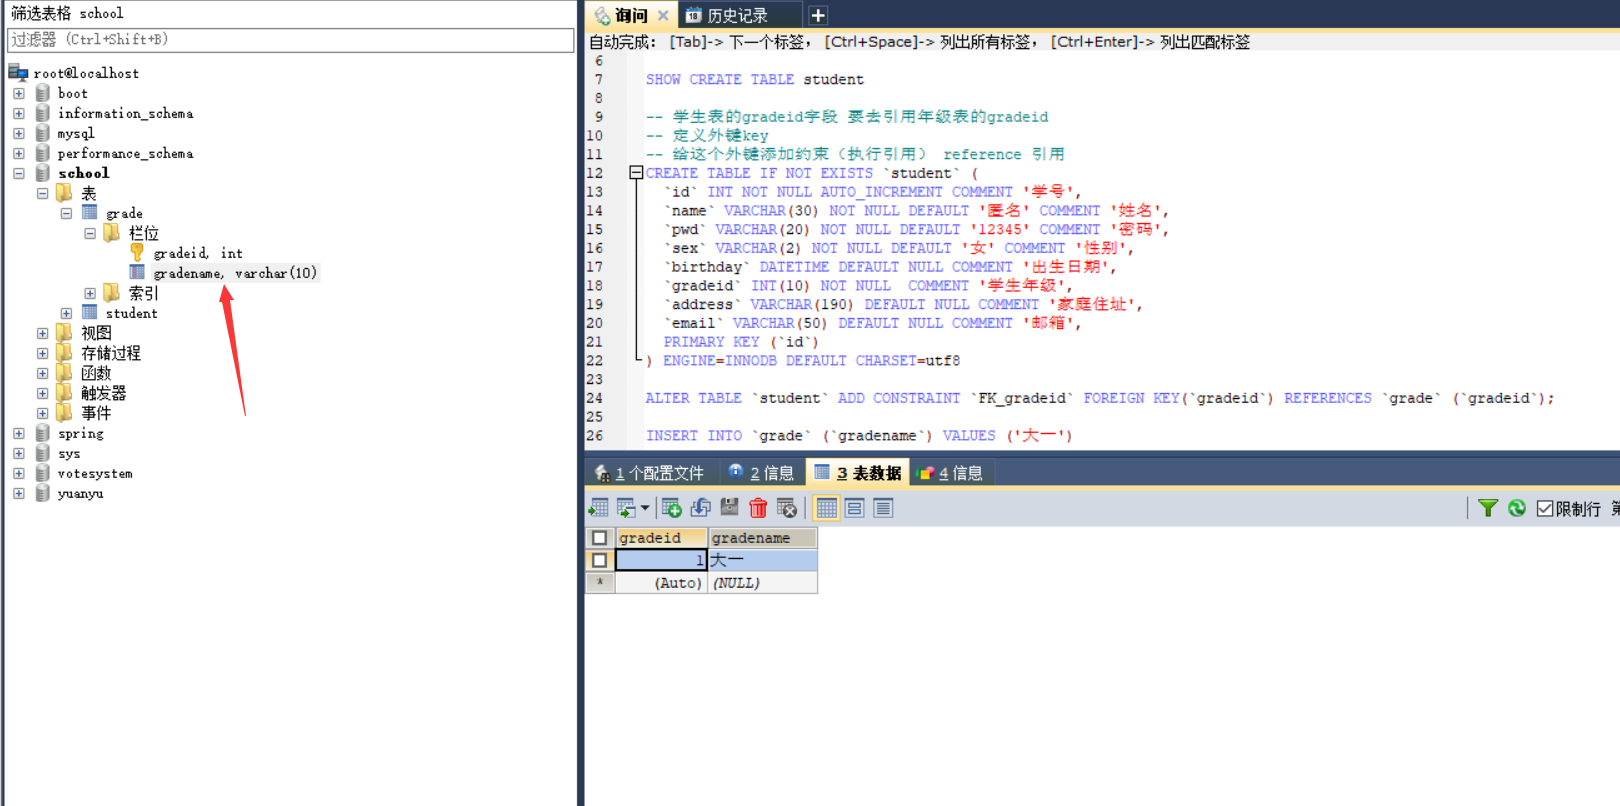Screen dimensions: 1620x806
Task: Click the 触发器 folder icon
Action: coord(65,392)
